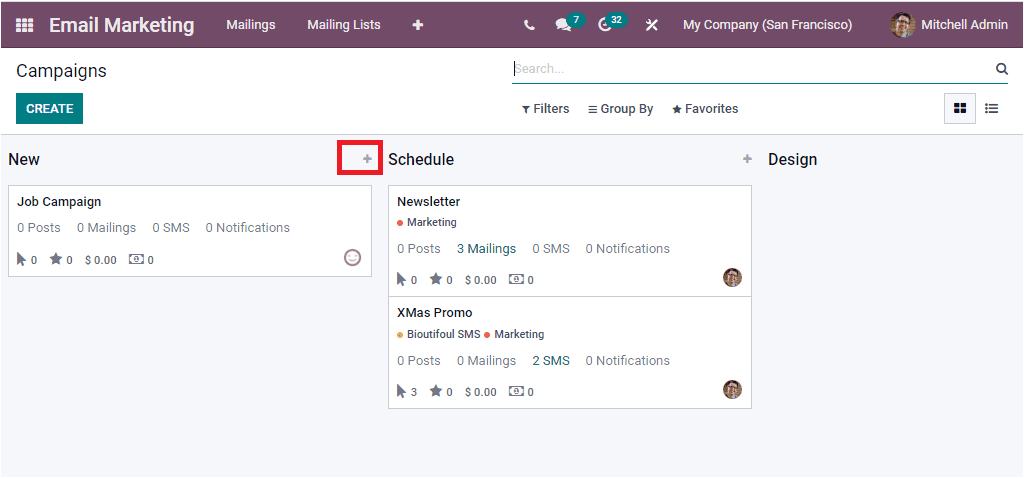Screen dimensions: 1024x478
Task: Click the plus icon in top navbar
Action: point(418,25)
